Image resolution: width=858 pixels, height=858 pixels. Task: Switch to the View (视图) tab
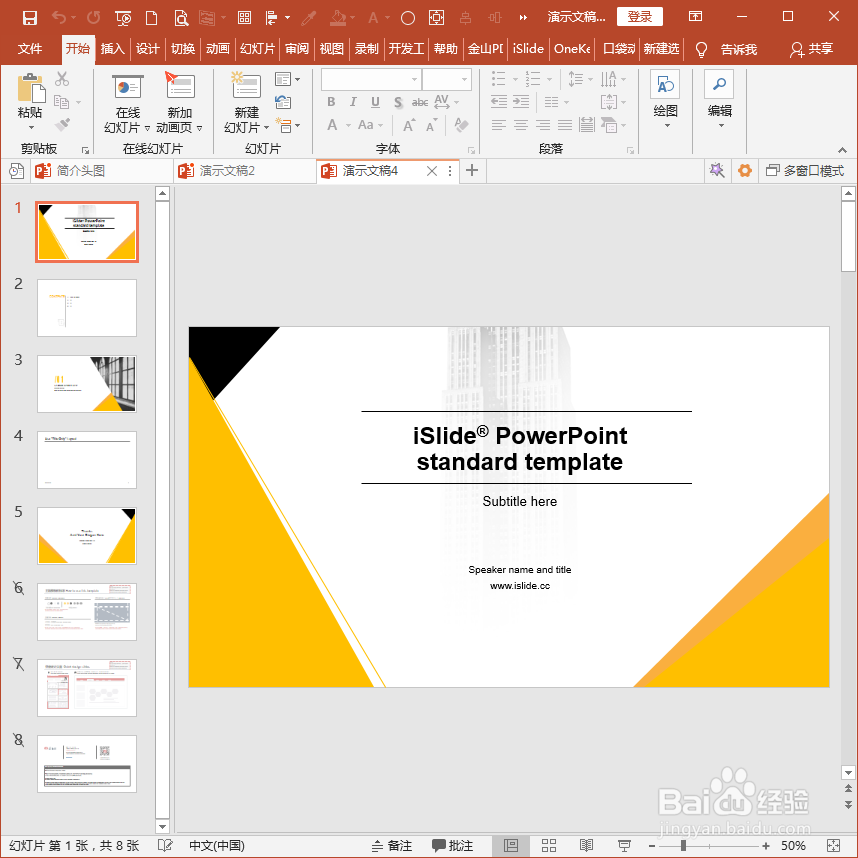332,49
